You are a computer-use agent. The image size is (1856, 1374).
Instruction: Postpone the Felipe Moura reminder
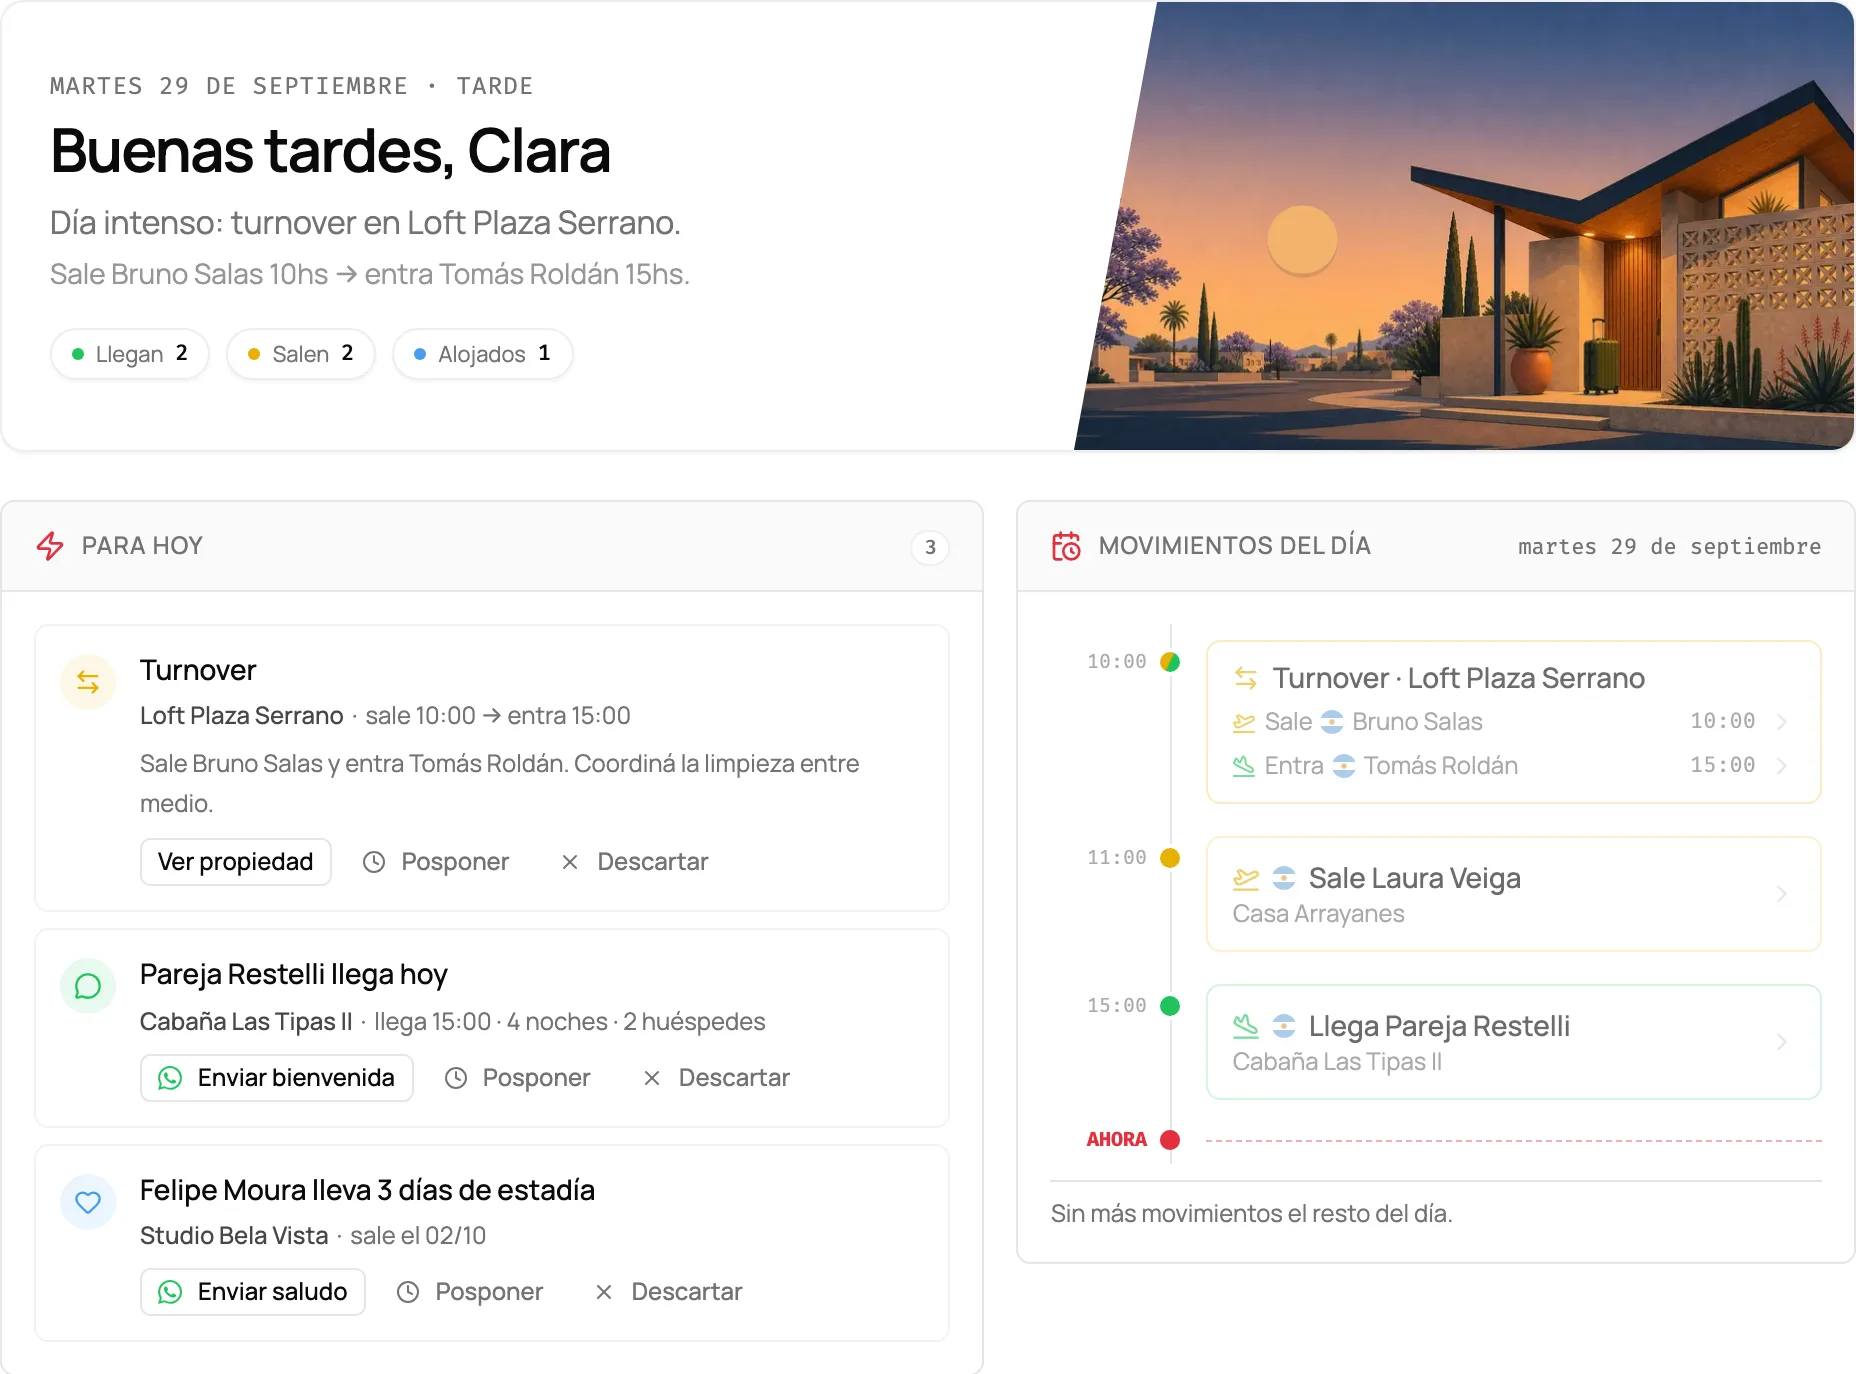coord(470,1292)
